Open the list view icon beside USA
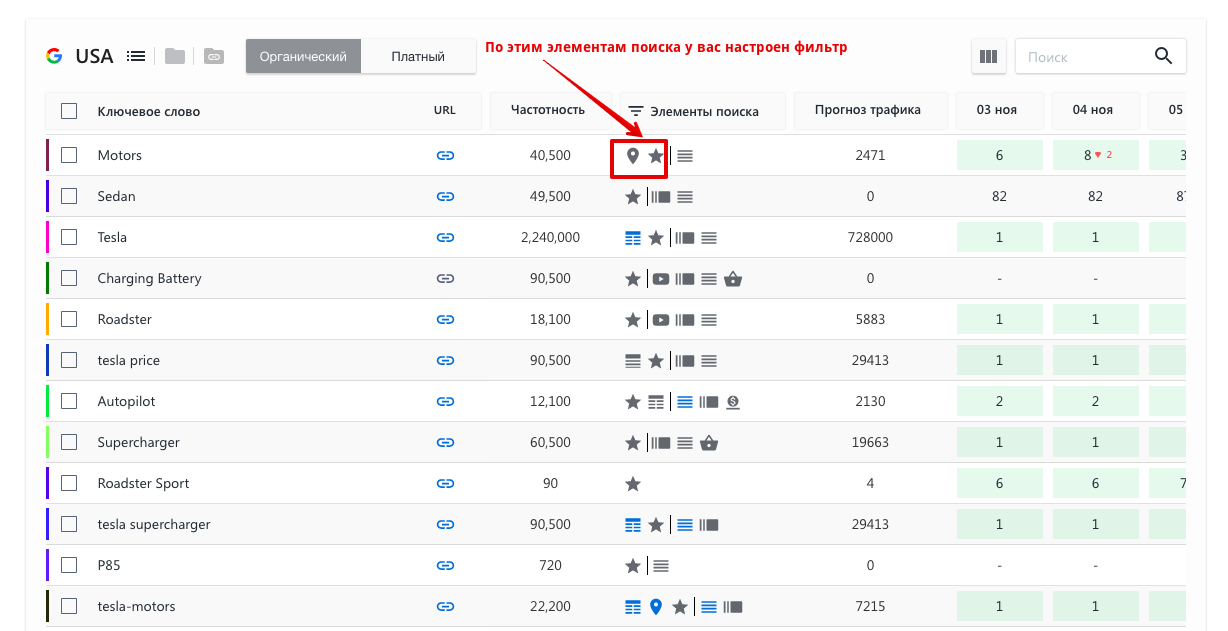1228x631 pixels. coord(136,56)
